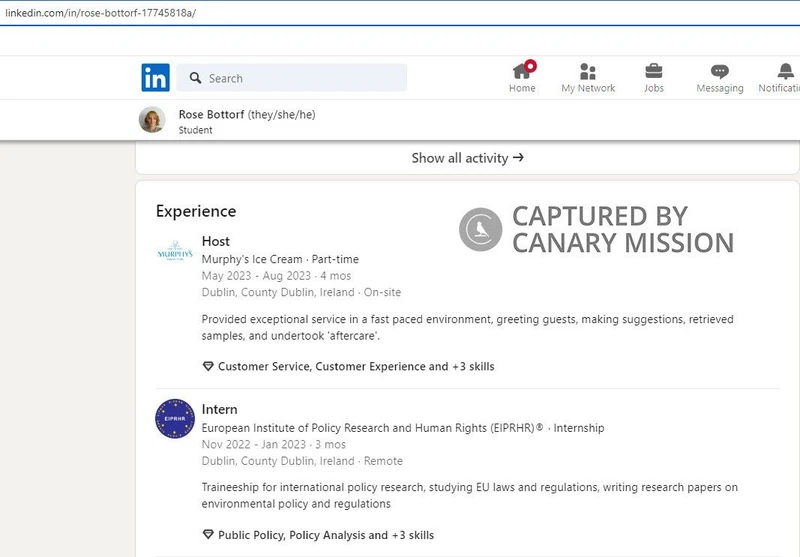Open the Host position title

coord(215,241)
